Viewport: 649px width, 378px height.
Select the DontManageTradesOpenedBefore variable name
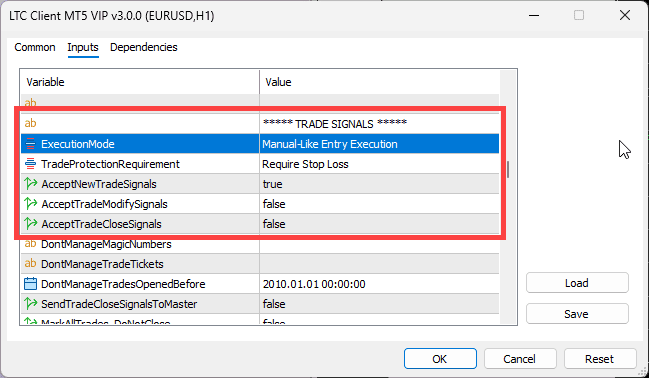click(123, 284)
